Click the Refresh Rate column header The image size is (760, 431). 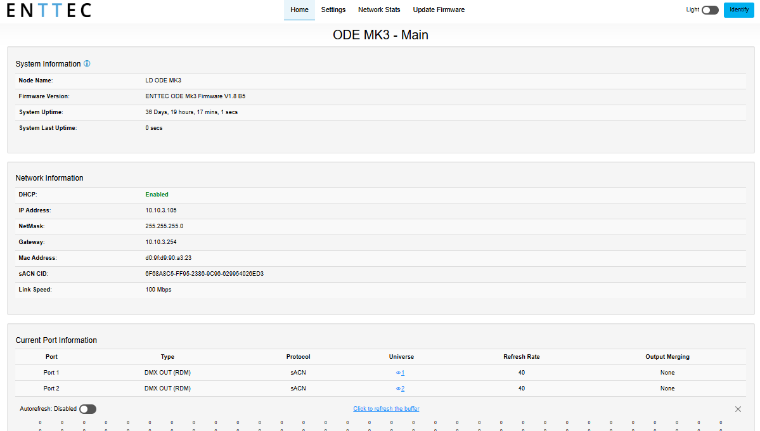pyautogui.click(x=522, y=357)
